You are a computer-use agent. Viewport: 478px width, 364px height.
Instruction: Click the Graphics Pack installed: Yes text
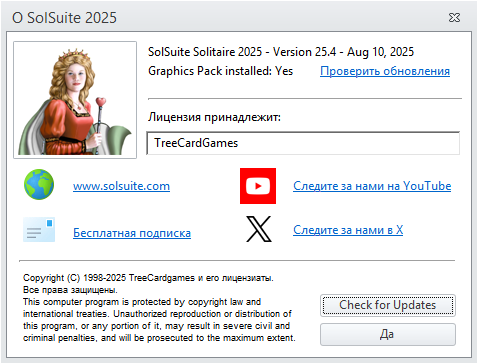coord(220,71)
